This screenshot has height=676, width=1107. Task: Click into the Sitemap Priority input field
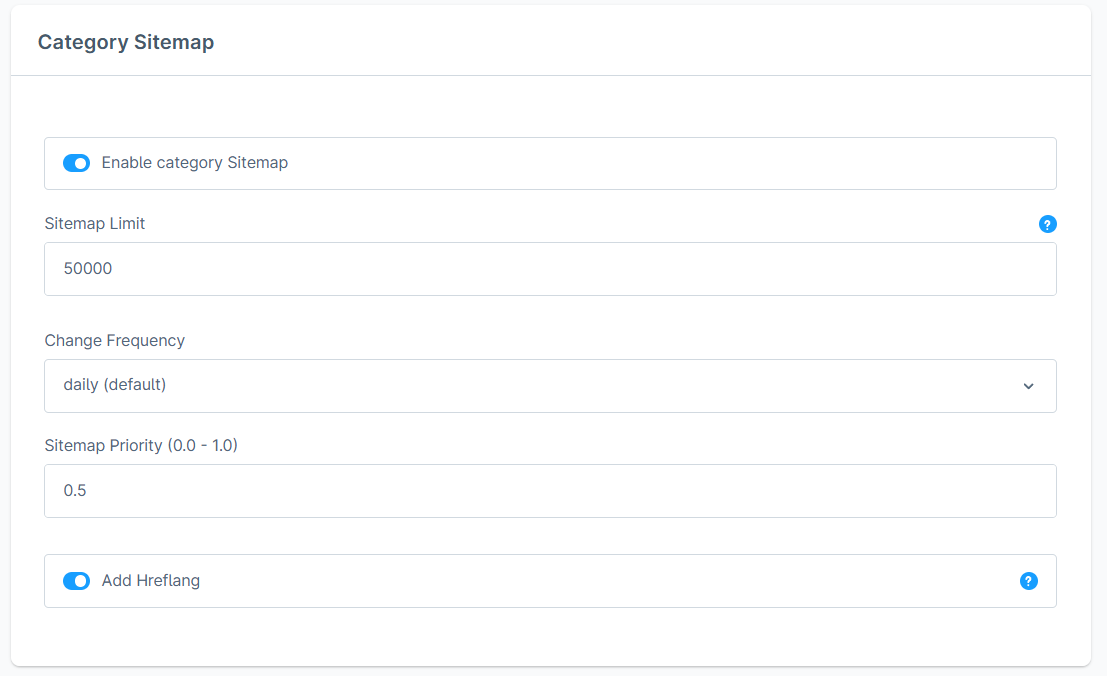(550, 491)
